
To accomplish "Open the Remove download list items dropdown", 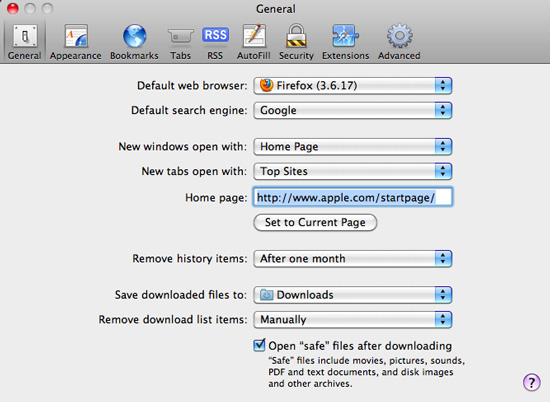I will [353, 320].
